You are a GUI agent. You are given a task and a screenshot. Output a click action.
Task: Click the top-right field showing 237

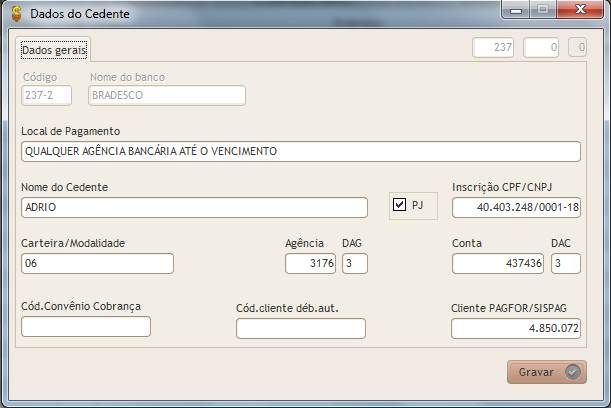[495, 47]
